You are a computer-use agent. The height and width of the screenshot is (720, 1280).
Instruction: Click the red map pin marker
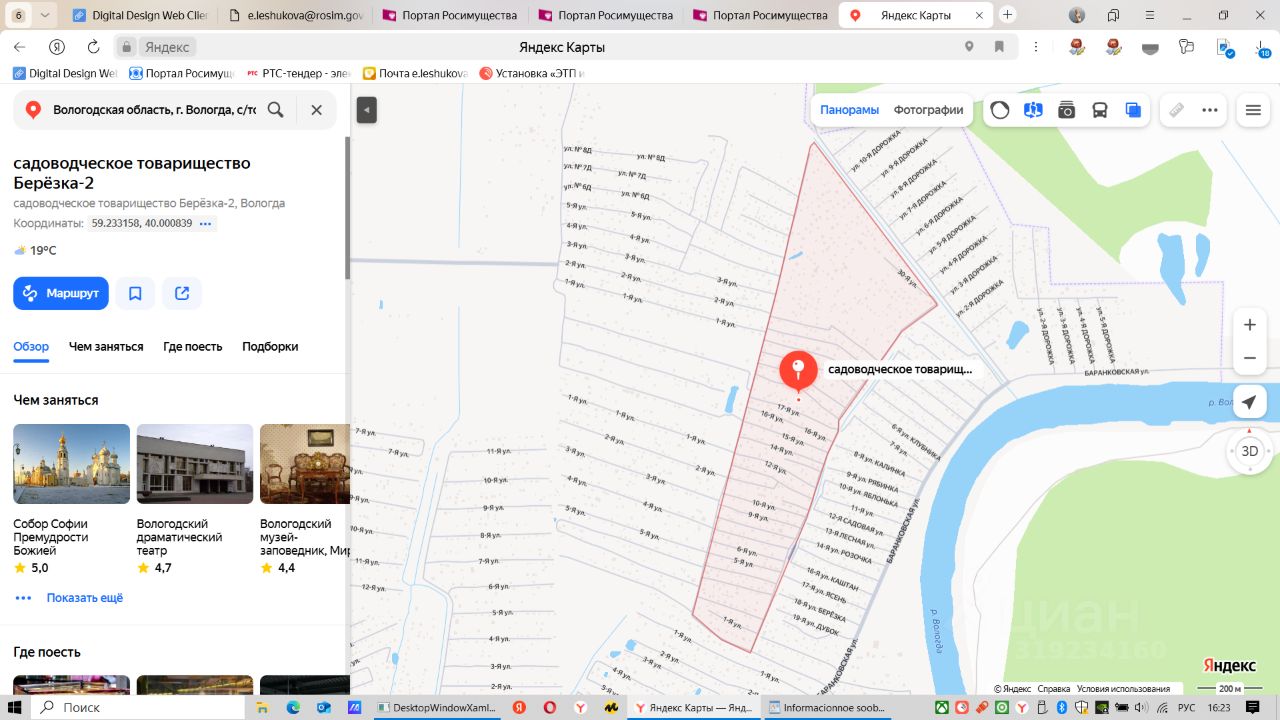click(798, 371)
